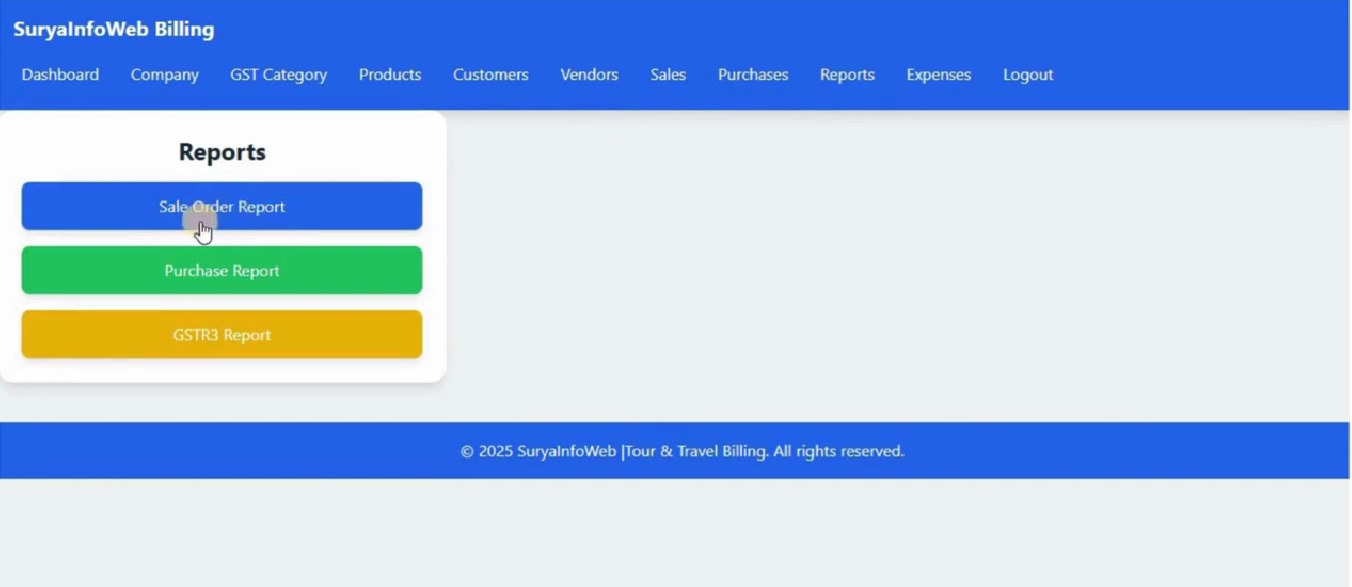
Task: Open the Purchase Report
Action: pos(221,270)
